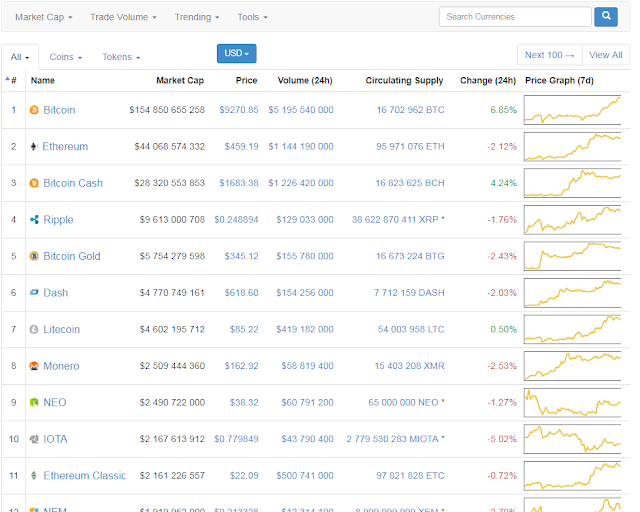640x512 pixels.
Task: Open Bitcoin Gold 7-day price graph
Action: 572,256
